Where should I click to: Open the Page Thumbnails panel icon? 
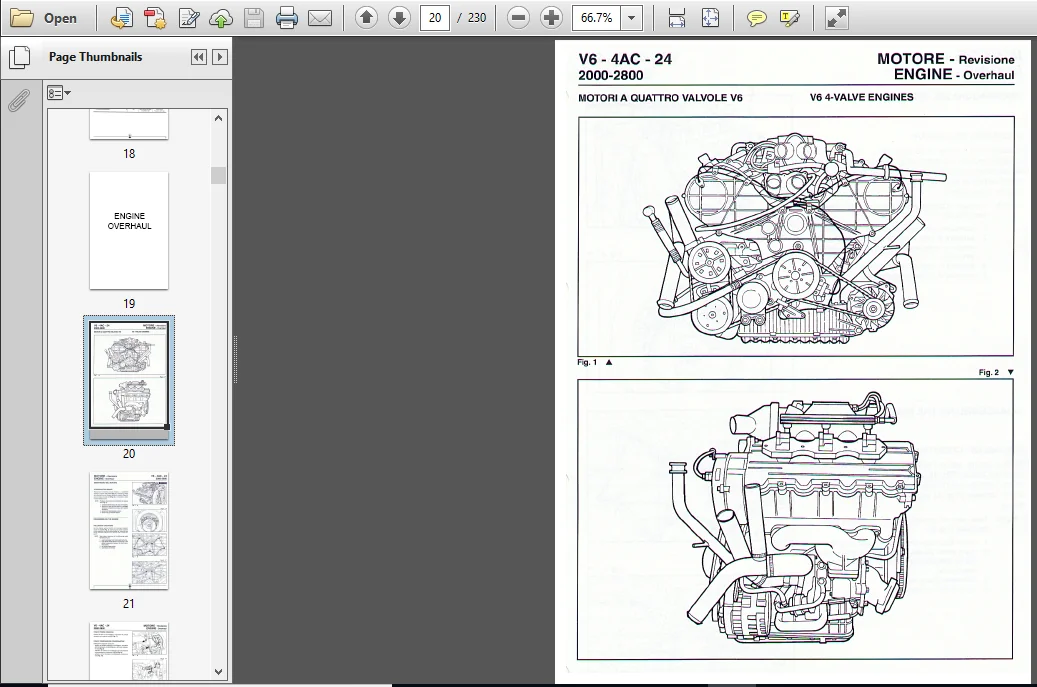[x=19, y=58]
